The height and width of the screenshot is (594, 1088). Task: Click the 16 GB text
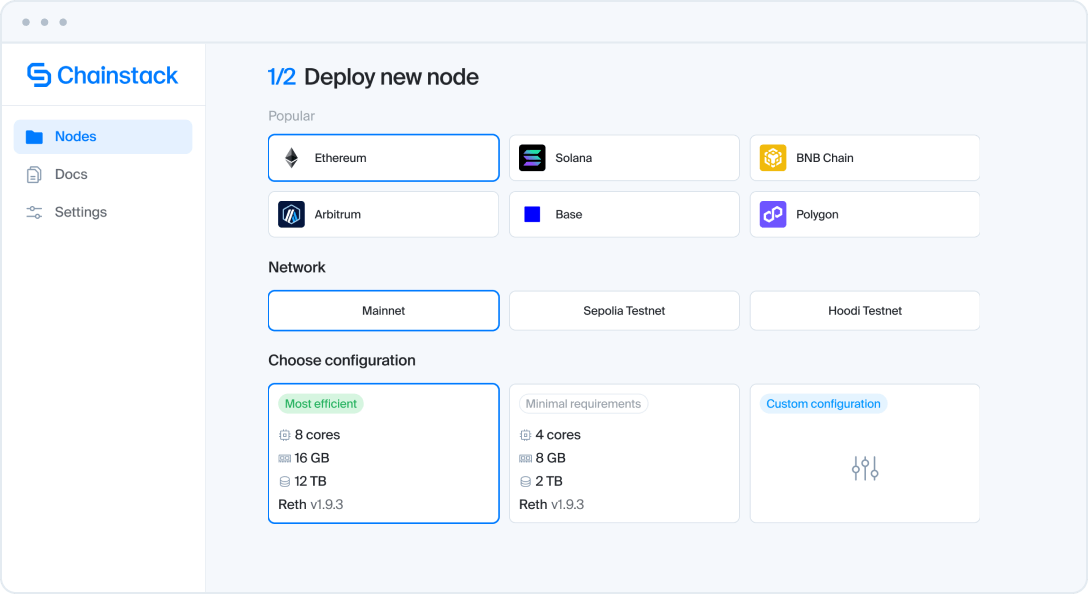312,458
